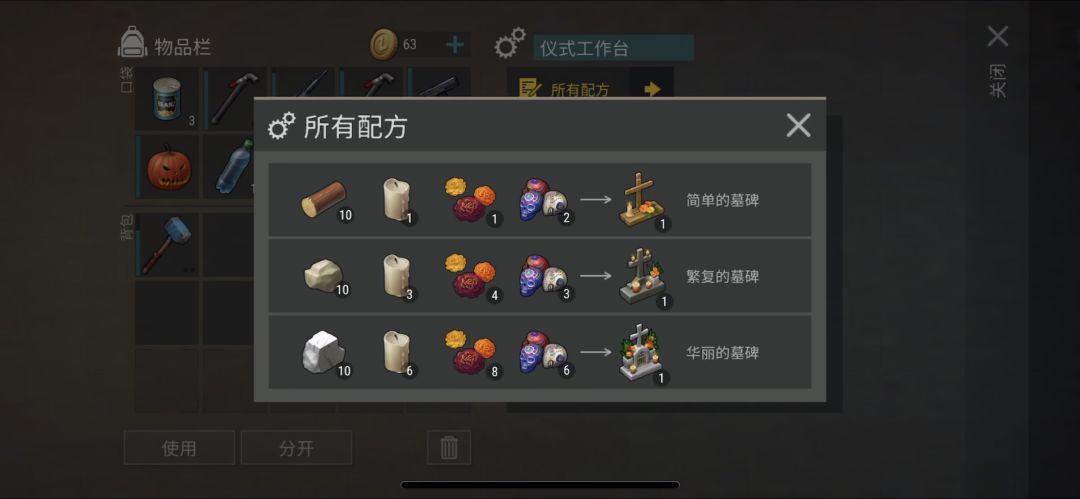Viewport: 1080px width, 499px height.
Task: Select the limestone ingredient in 繁复的墓碑 recipe
Action: tap(324, 276)
